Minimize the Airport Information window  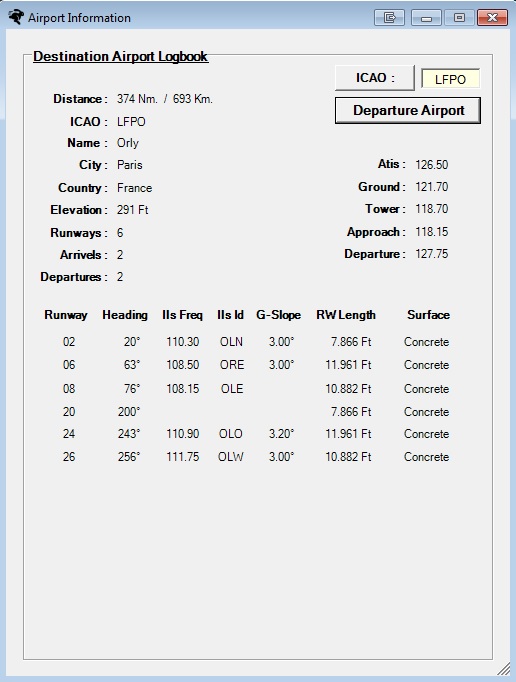coord(426,17)
